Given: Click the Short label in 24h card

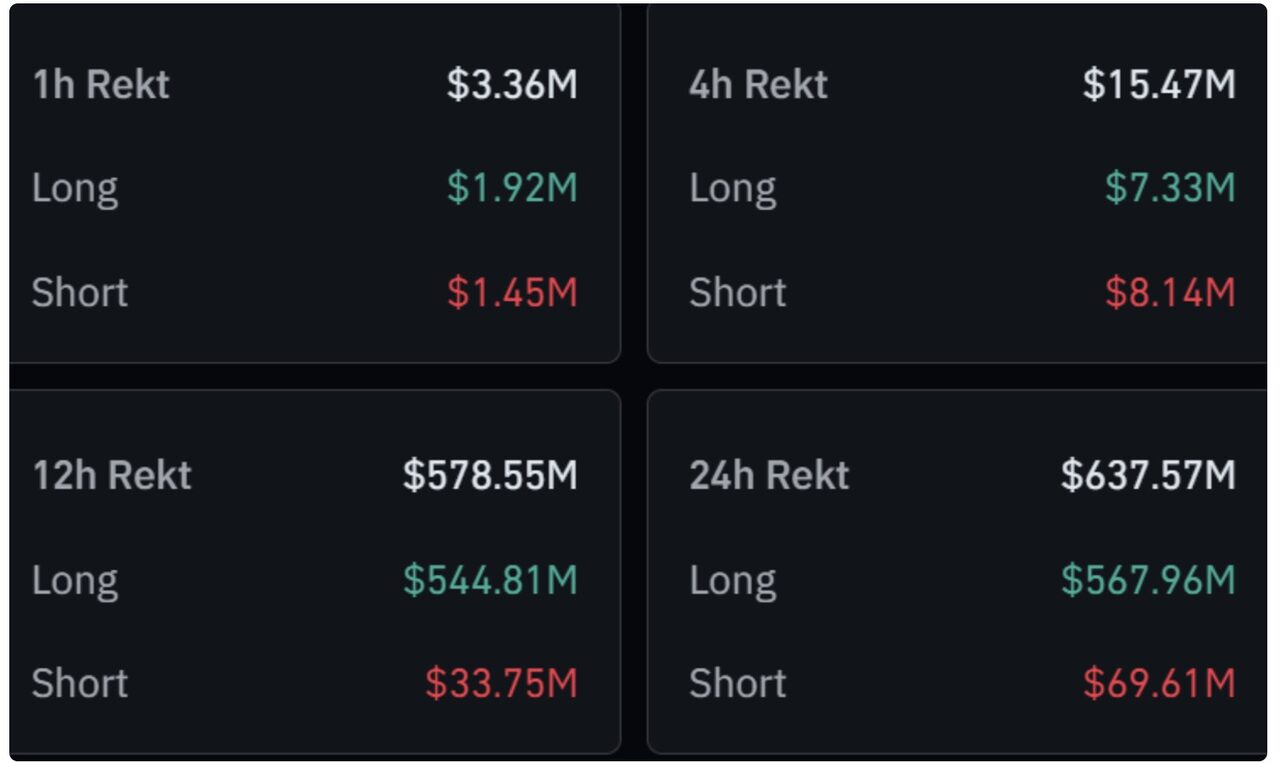Looking at the screenshot, I should tap(738, 683).
